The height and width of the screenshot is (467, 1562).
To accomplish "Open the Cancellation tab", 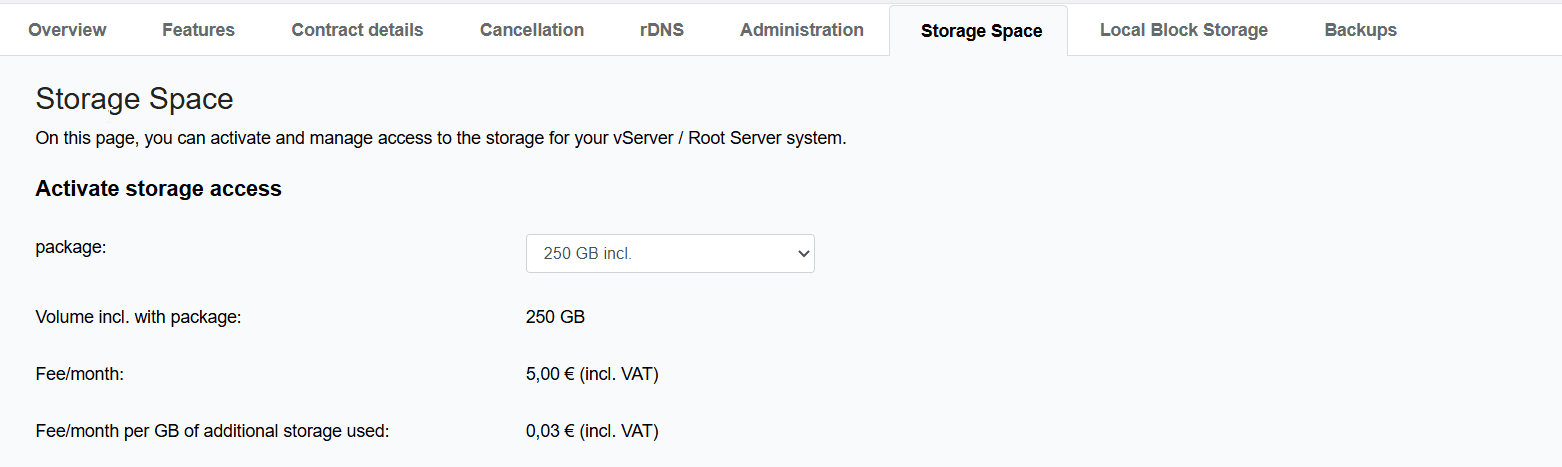I will coord(531,30).
